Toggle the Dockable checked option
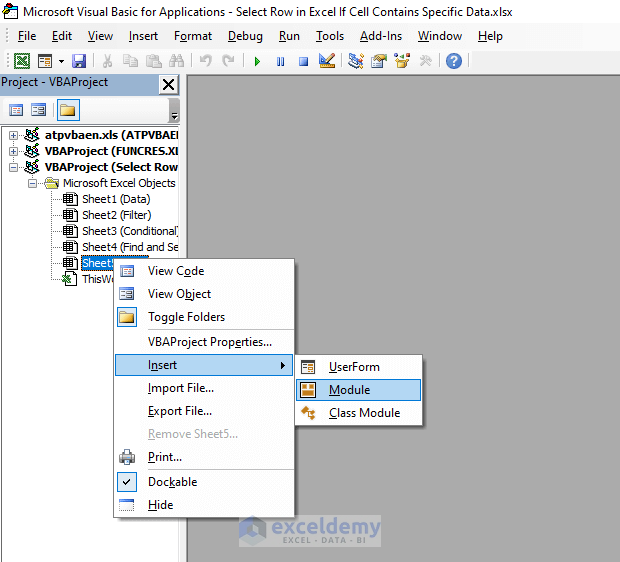This screenshot has width=620, height=562. [x=204, y=482]
